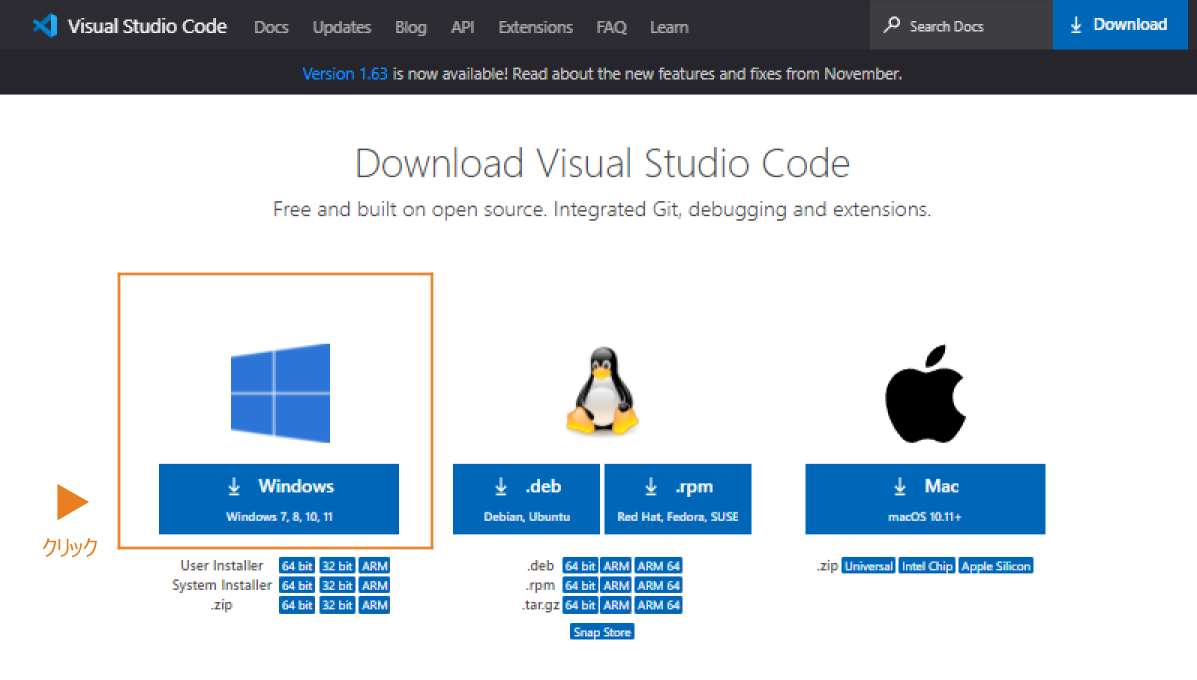Select Apple Silicon .zip for Mac
The image size is (1197, 680).
pyautogui.click(x=996, y=566)
